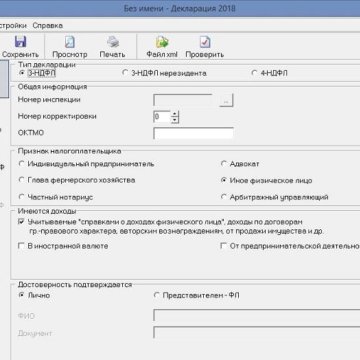Viewport: 360px width, 360px height.
Task: Click the ФИО representative field
Action: tap(257, 315)
